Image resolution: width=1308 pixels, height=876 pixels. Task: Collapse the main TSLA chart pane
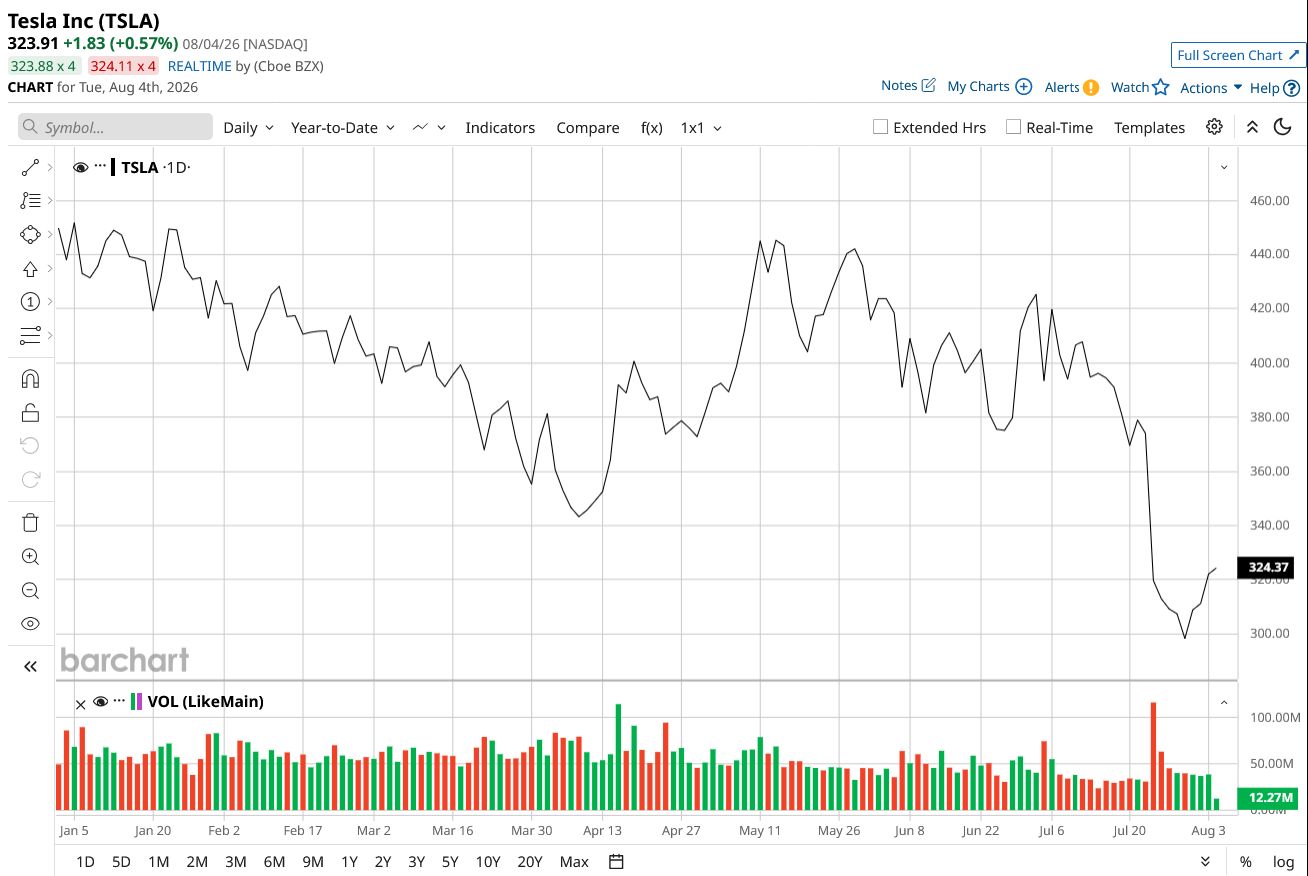(x=1224, y=167)
